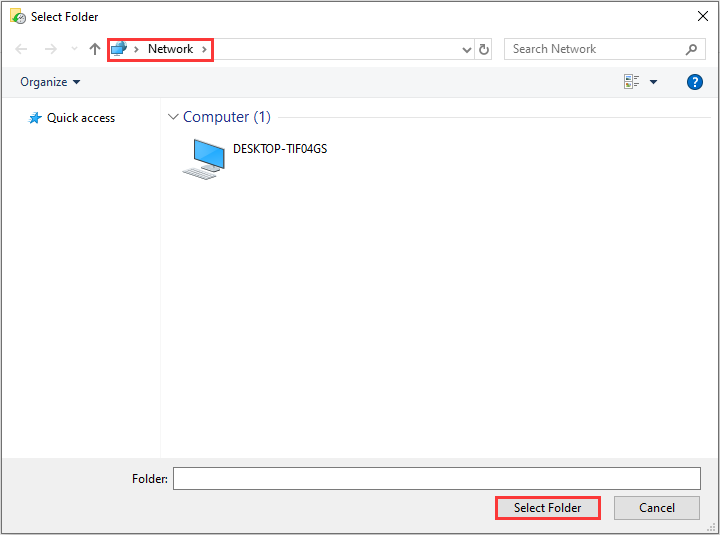Open help with the blue question mark

(694, 82)
